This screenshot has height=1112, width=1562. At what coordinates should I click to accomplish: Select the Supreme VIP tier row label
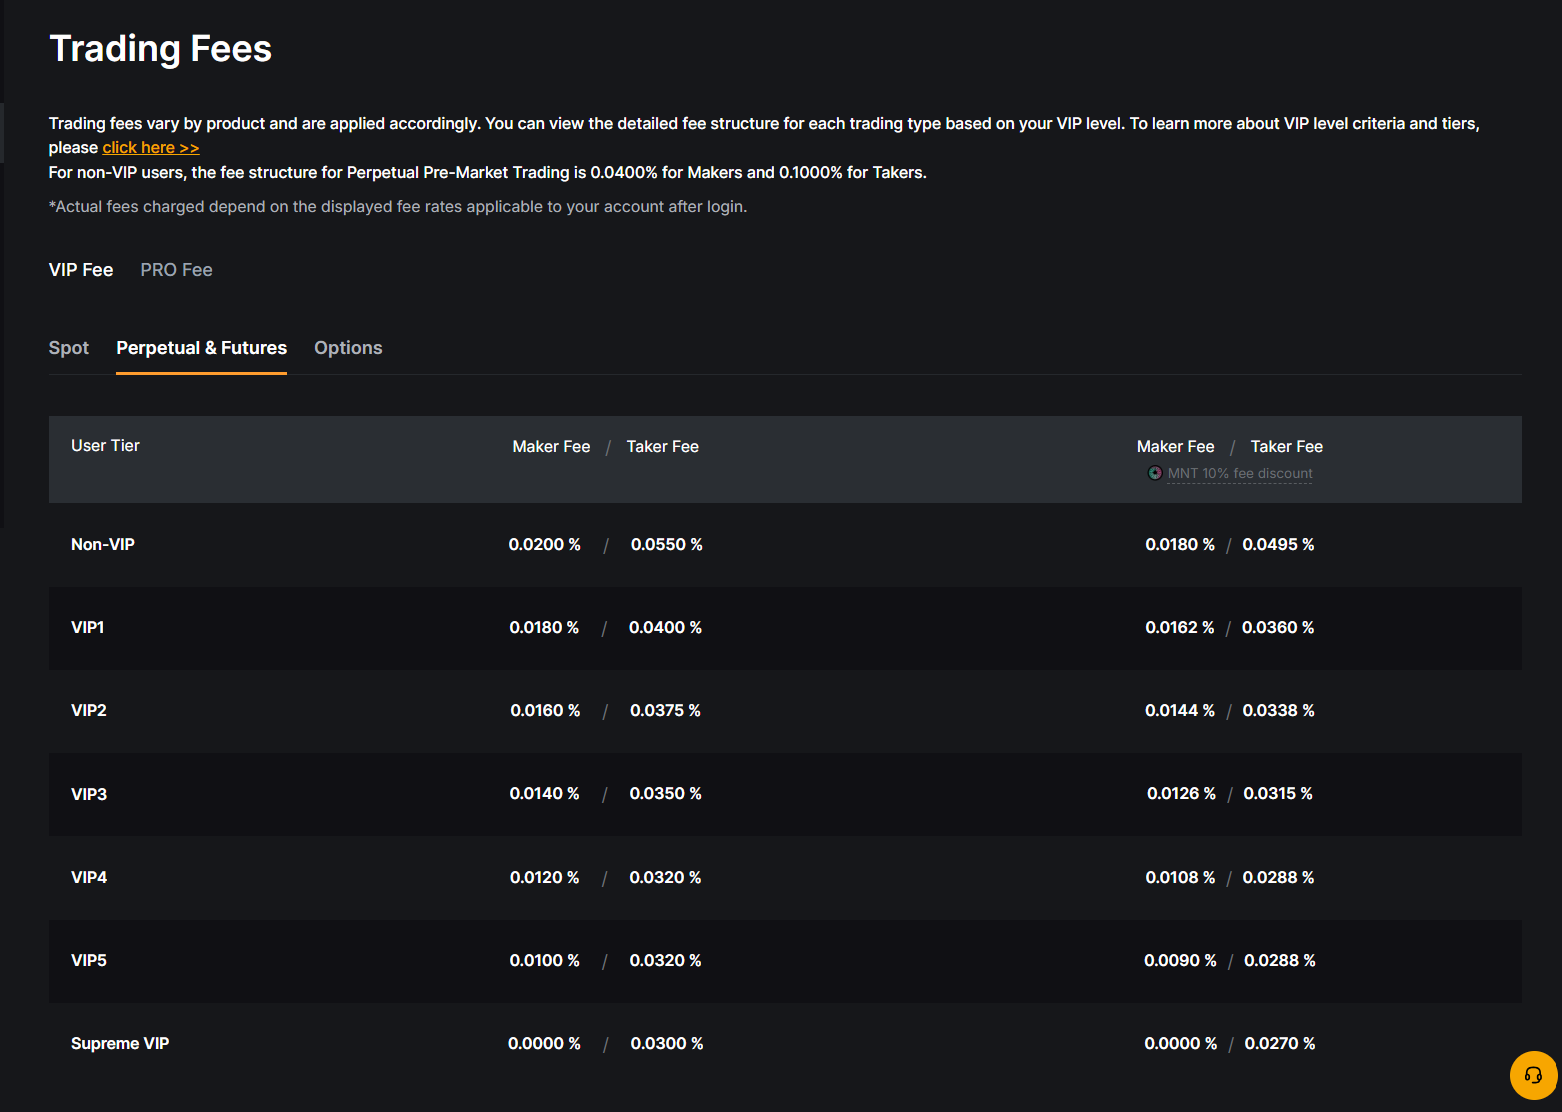(x=120, y=1044)
